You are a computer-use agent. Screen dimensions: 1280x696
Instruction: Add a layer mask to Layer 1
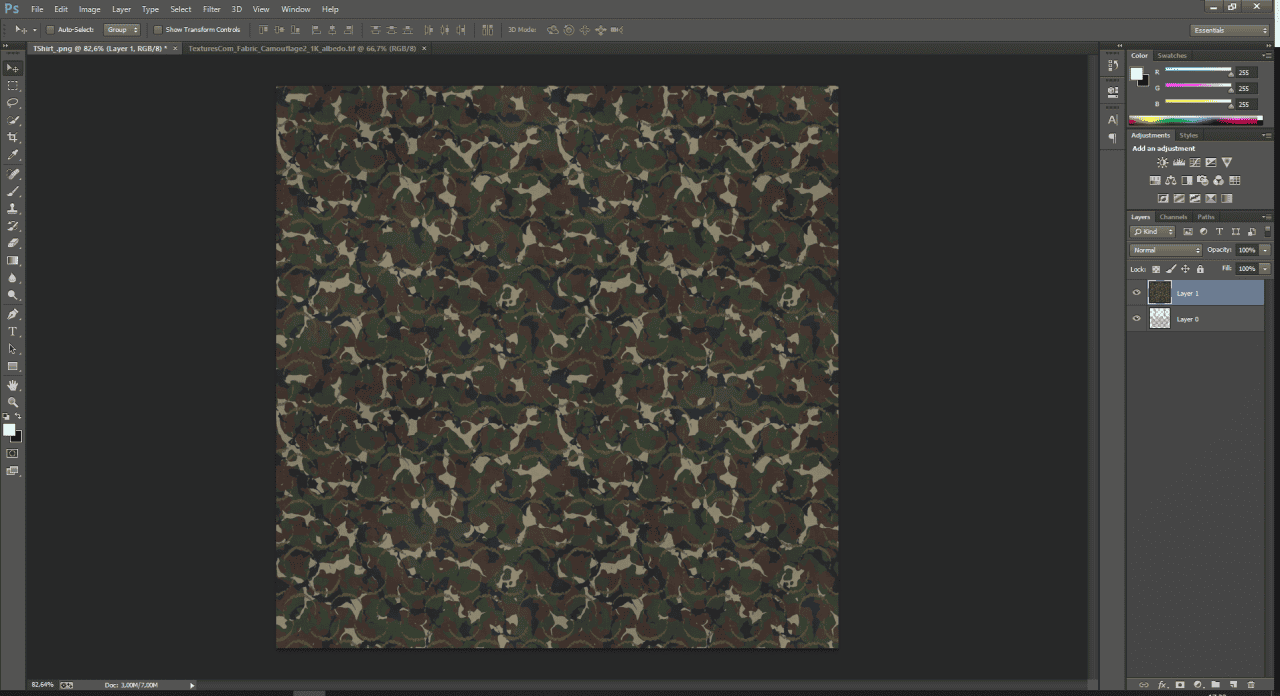tap(1180, 685)
